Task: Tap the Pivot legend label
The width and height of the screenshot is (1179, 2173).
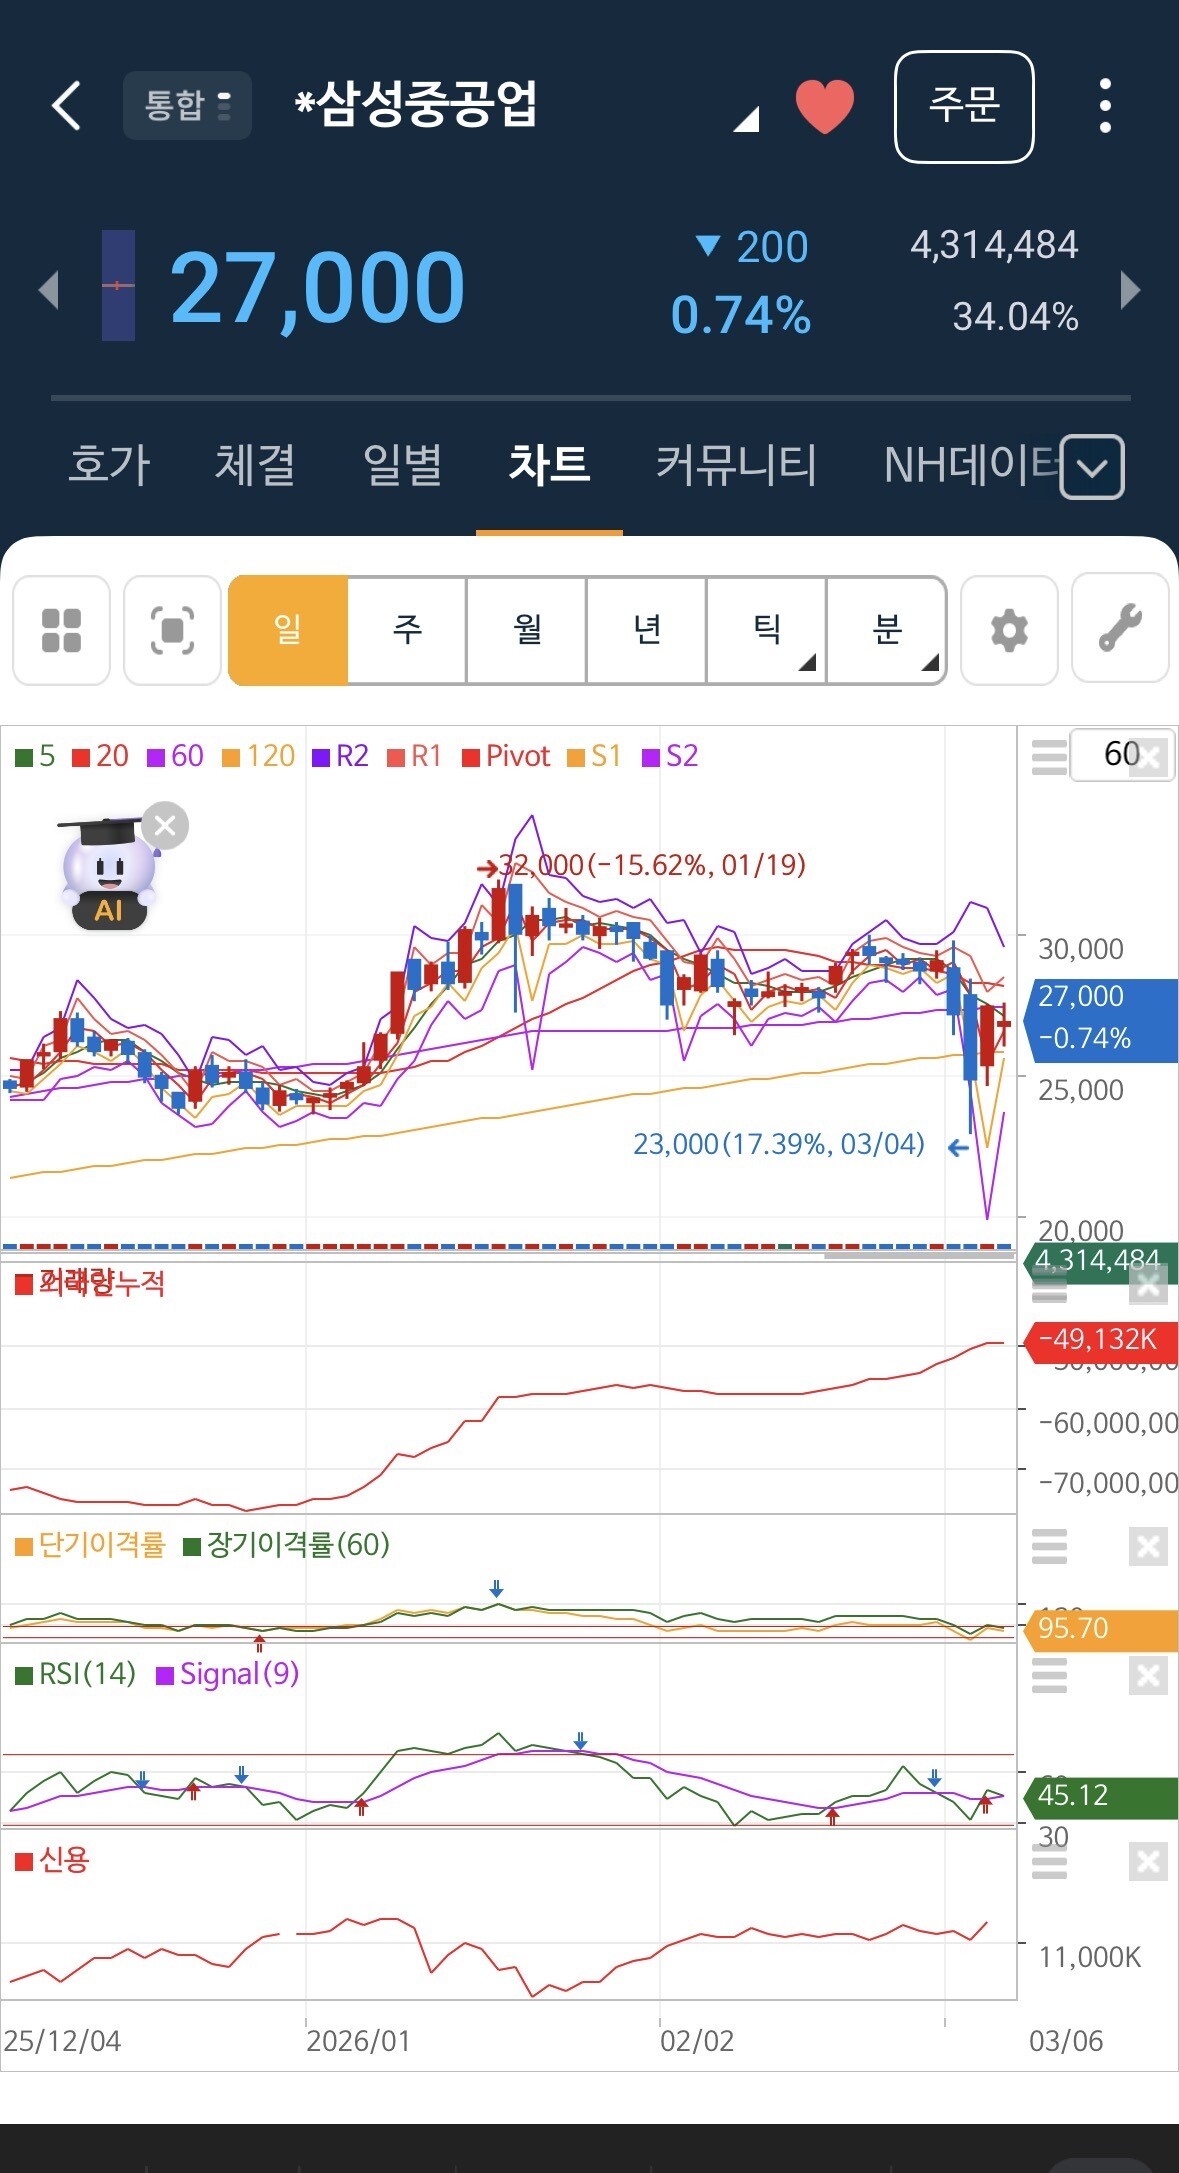Action: [x=506, y=756]
